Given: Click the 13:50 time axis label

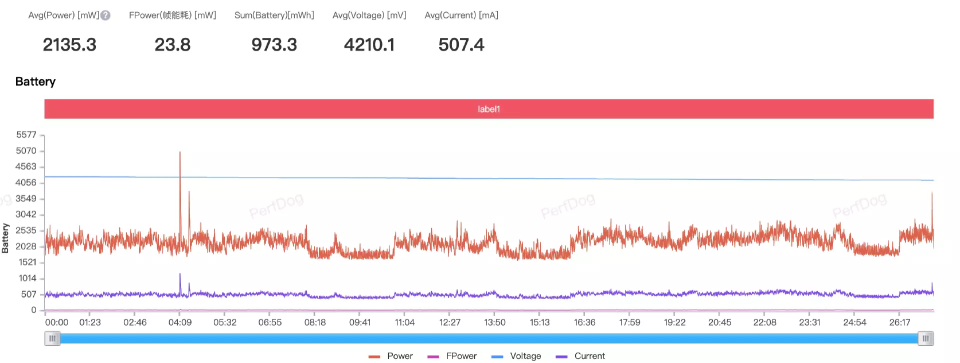Looking at the screenshot, I should (x=495, y=322).
